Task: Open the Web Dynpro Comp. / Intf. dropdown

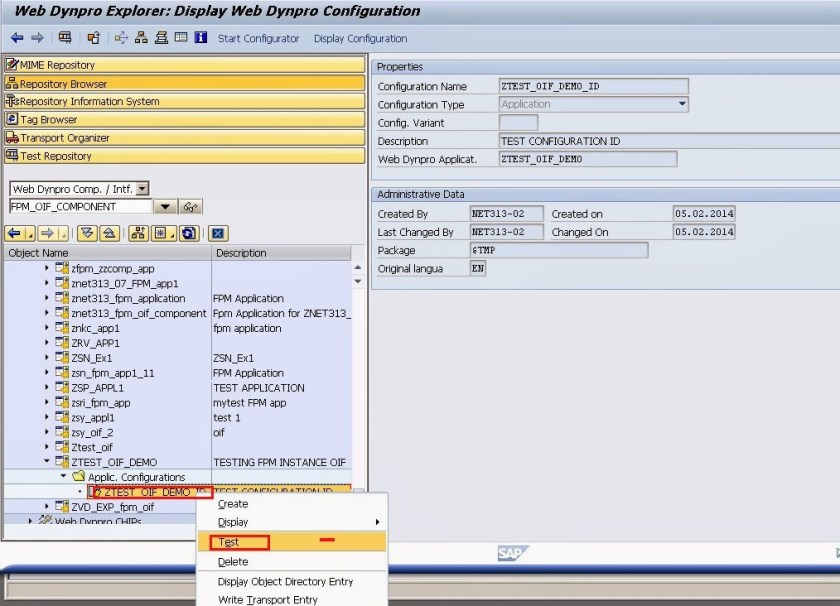Action: [142, 189]
